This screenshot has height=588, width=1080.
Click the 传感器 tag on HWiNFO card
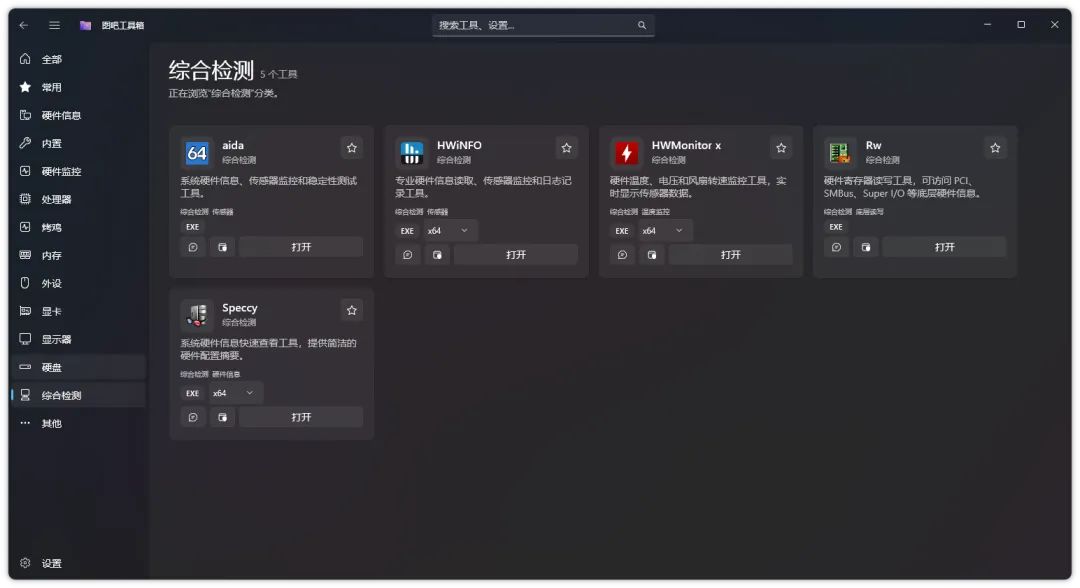pyautogui.click(x=437, y=212)
